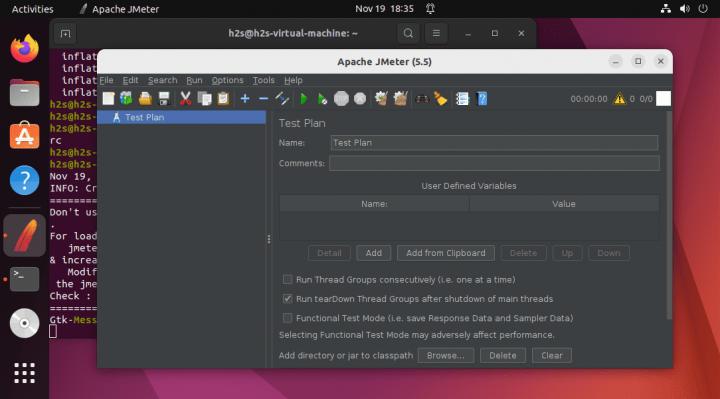
Task: Expand all nodes with plus icon
Action: click(x=245, y=99)
